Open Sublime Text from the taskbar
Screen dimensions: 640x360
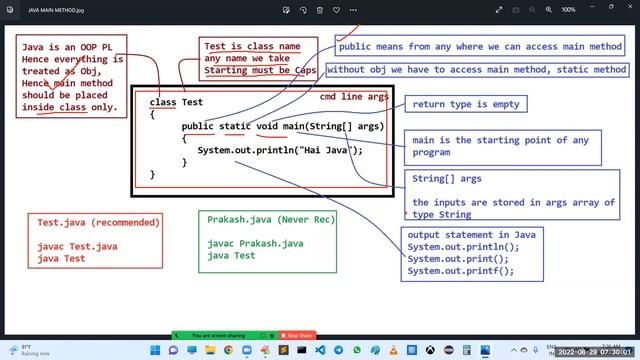[284, 350]
